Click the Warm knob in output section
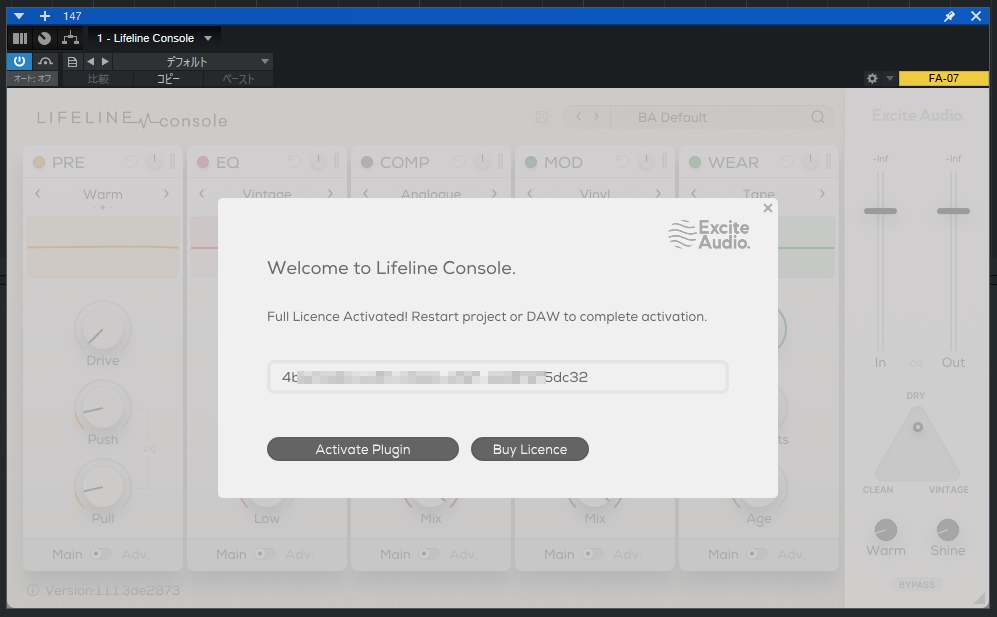The height and width of the screenshot is (617, 997). click(886, 530)
